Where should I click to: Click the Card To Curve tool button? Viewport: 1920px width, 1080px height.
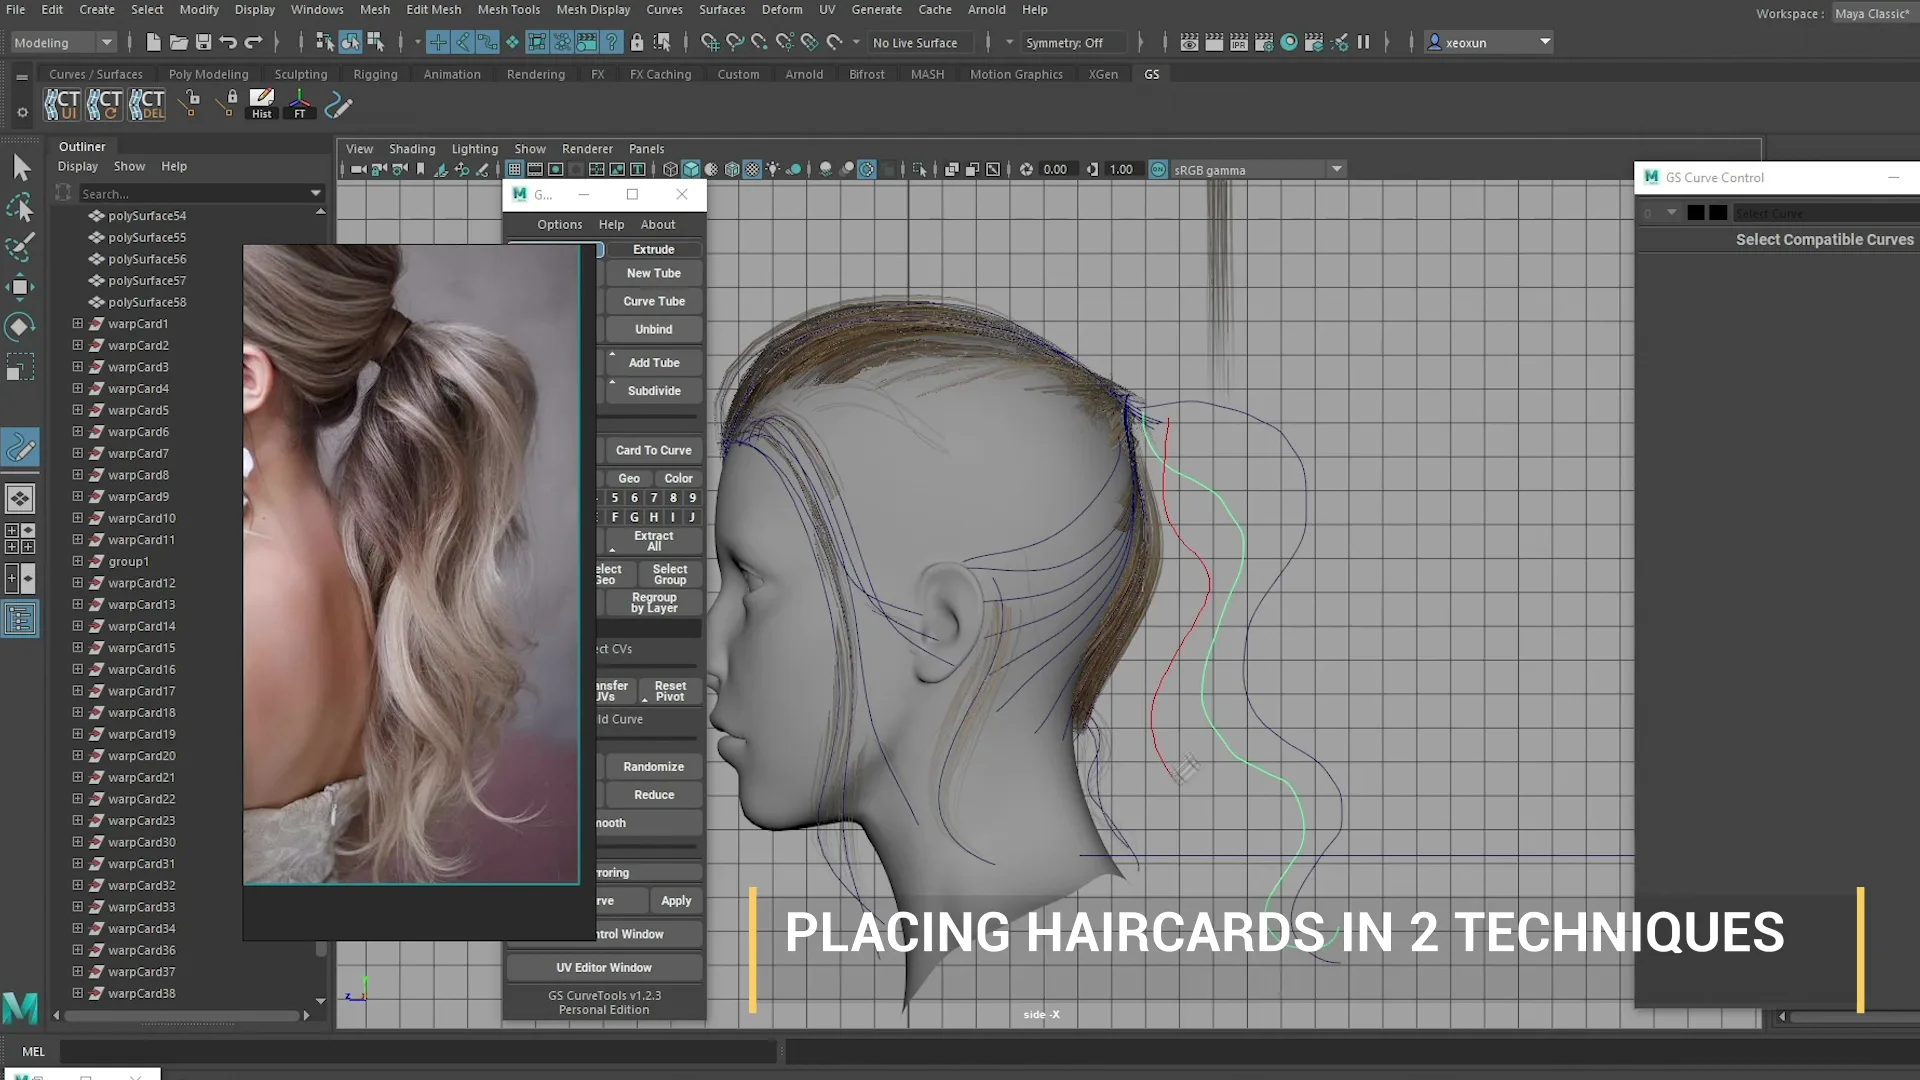coord(654,450)
